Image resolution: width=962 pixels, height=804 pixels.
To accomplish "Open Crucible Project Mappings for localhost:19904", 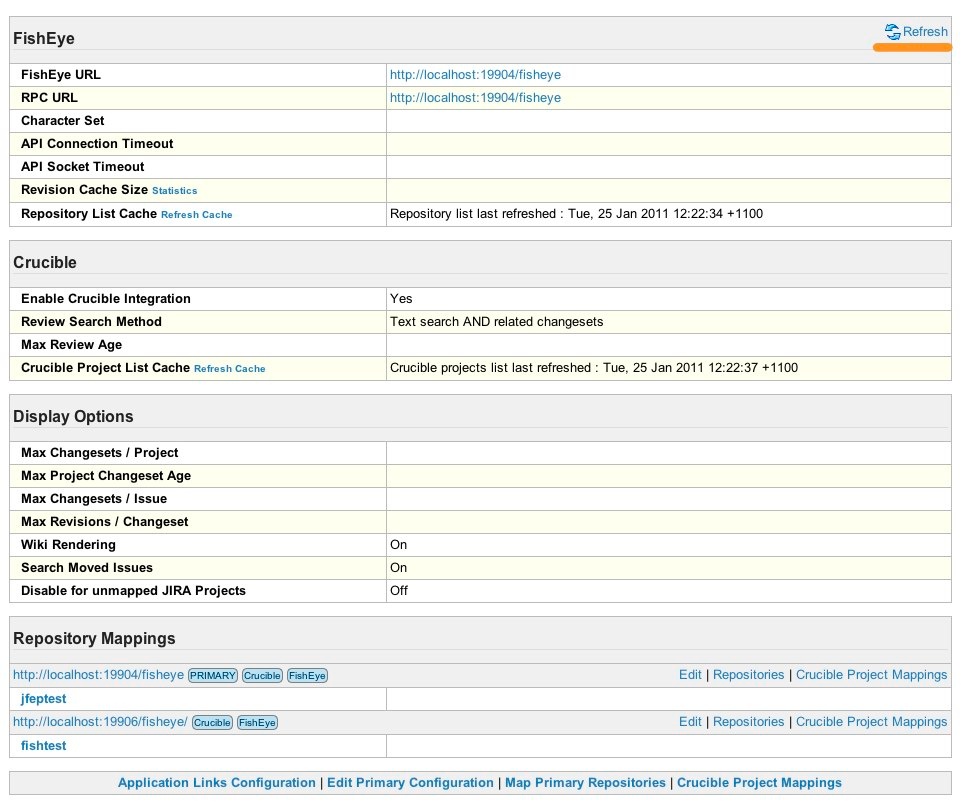I will click(871, 675).
